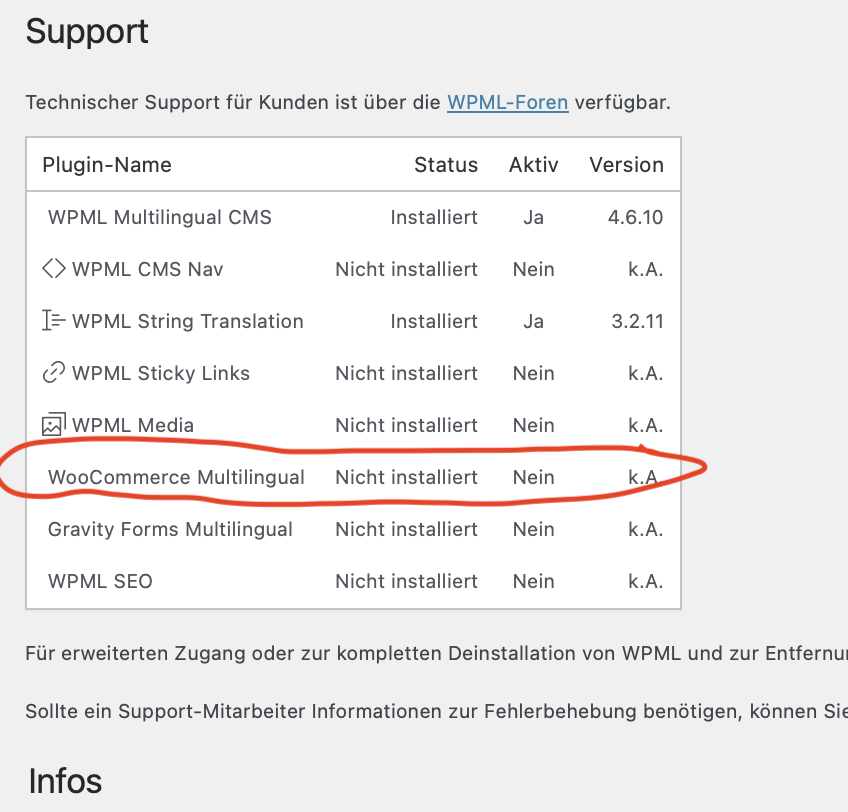The image size is (848, 812).
Task: Click the Support section heading
Action: point(87,32)
